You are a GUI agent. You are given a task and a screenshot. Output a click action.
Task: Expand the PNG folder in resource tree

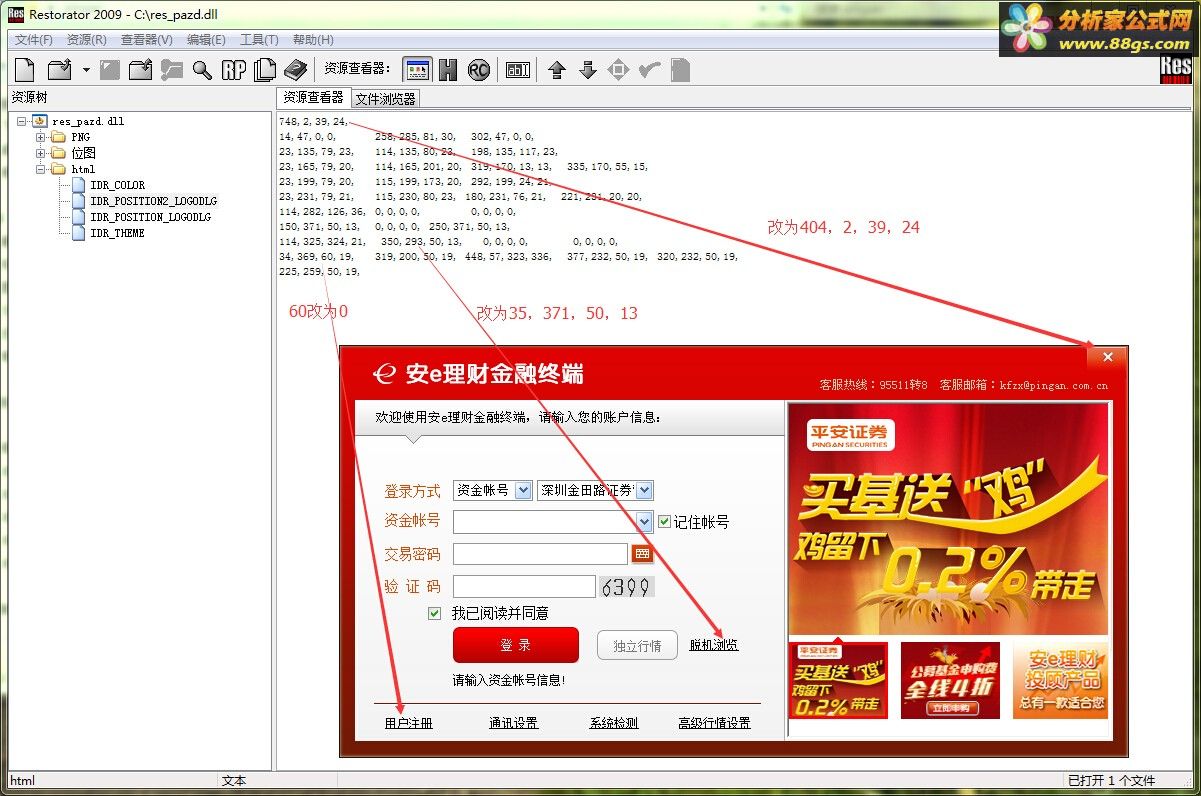(41, 137)
